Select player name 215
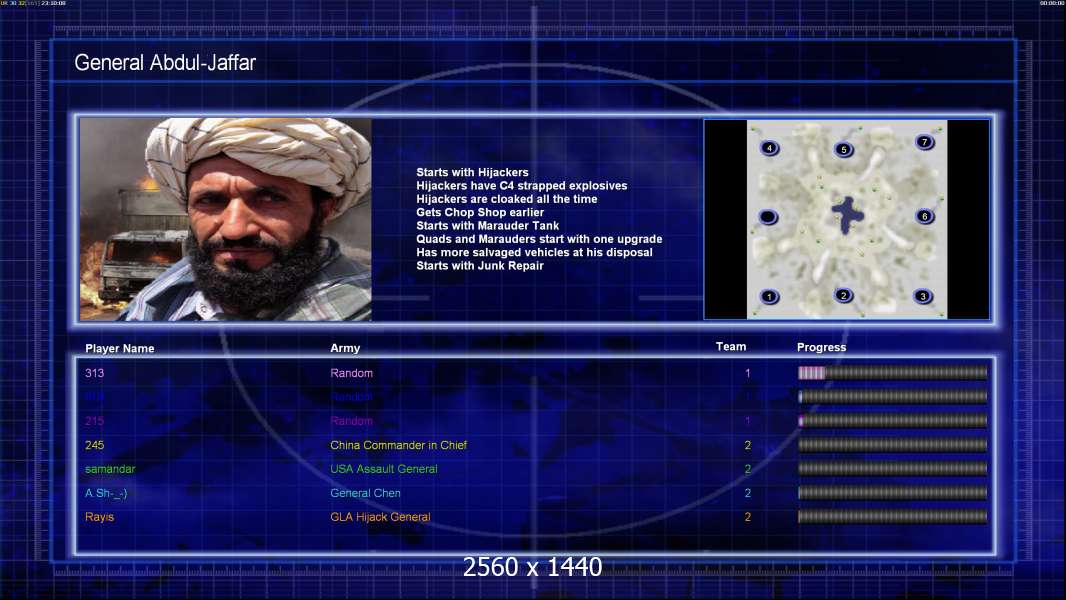Screen dimensions: 1066x600 (x=94, y=421)
